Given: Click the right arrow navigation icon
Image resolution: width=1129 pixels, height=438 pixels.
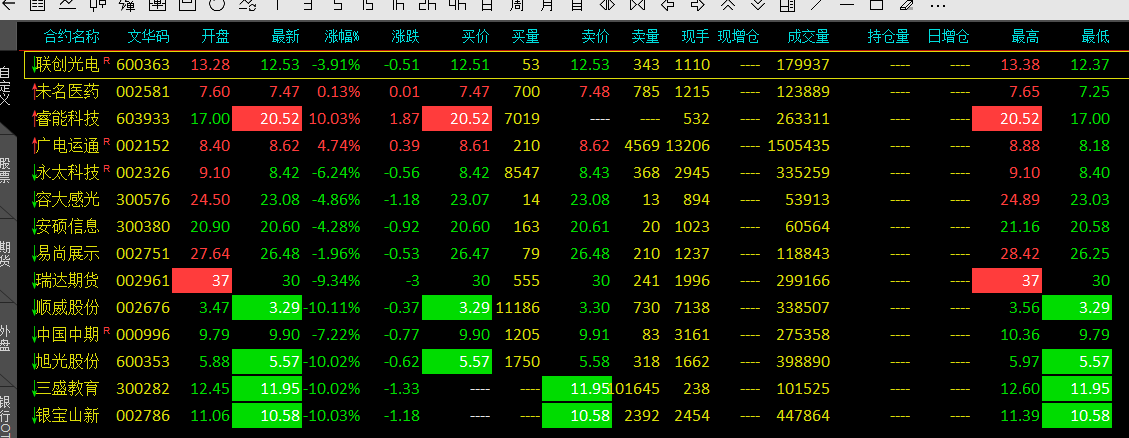Looking at the screenshot, I should [696, 5].
